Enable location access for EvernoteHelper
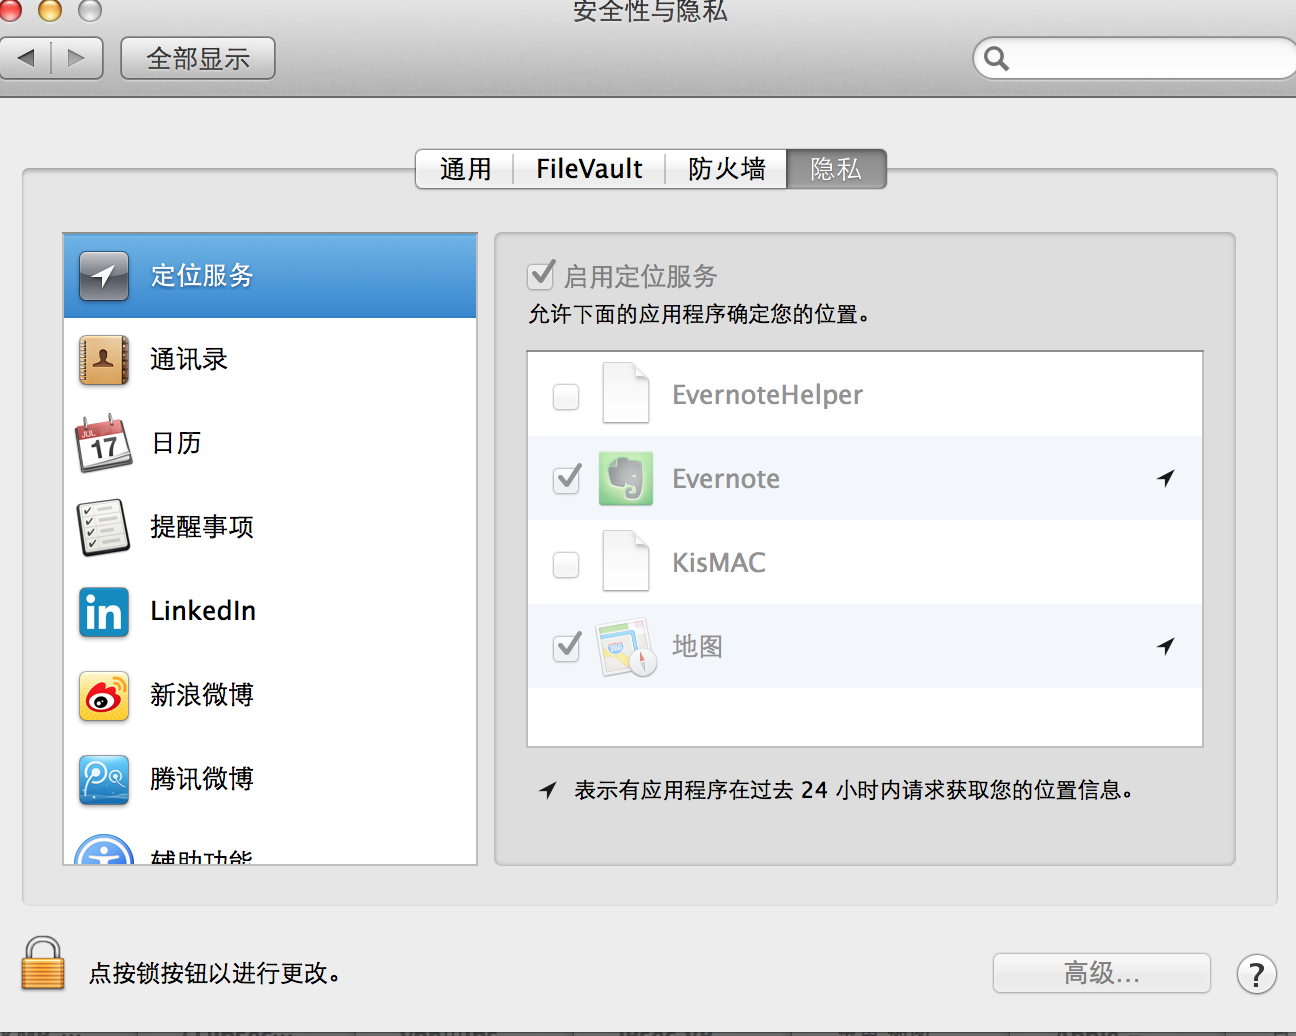Viewport: 1296px width, 1036px height. pos(566,396)
